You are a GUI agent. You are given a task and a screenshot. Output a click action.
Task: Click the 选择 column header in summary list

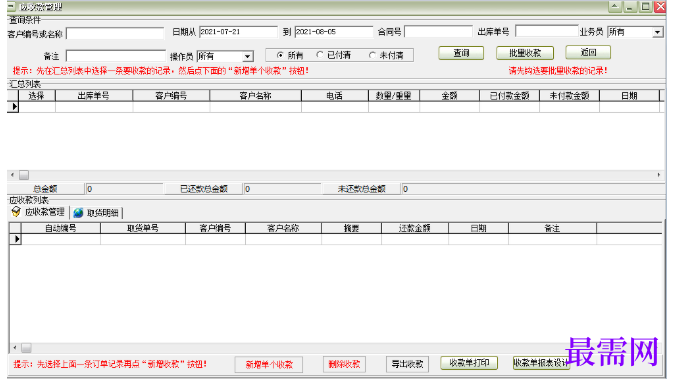click(37, 95)
